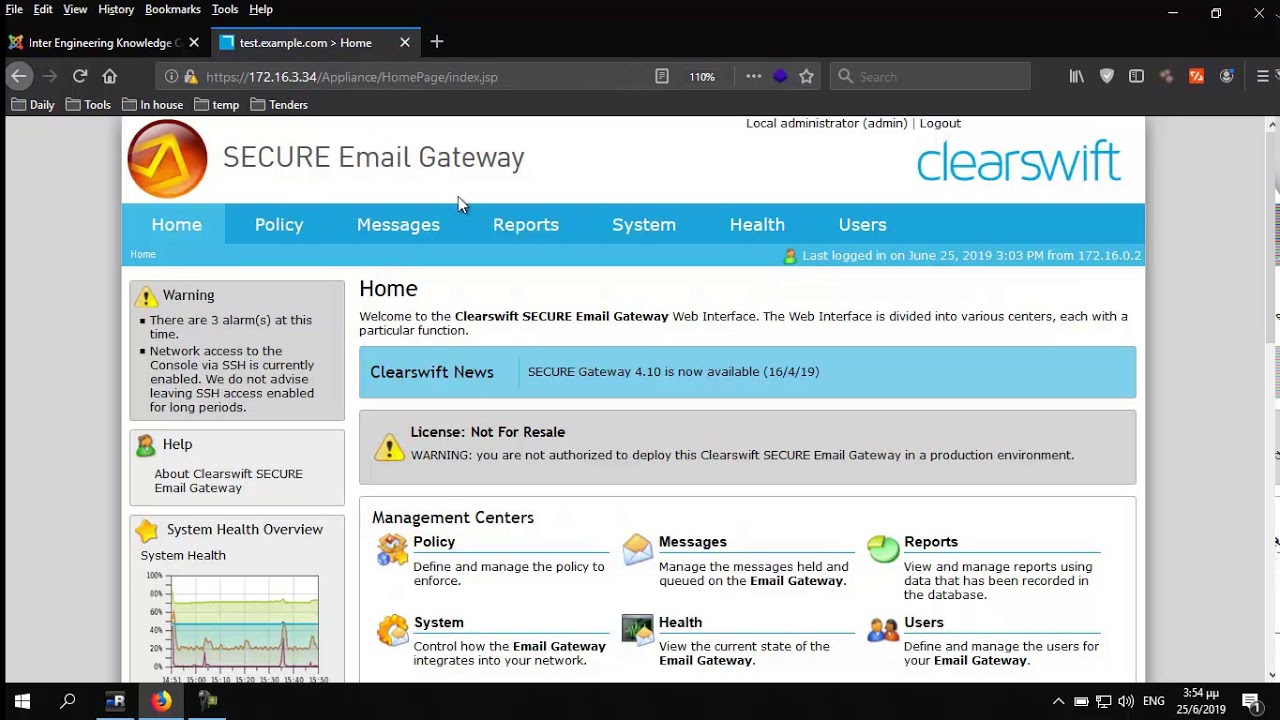Click the System Health graph thumbnail
1280x720 pixels.
(x=236, y=626)
